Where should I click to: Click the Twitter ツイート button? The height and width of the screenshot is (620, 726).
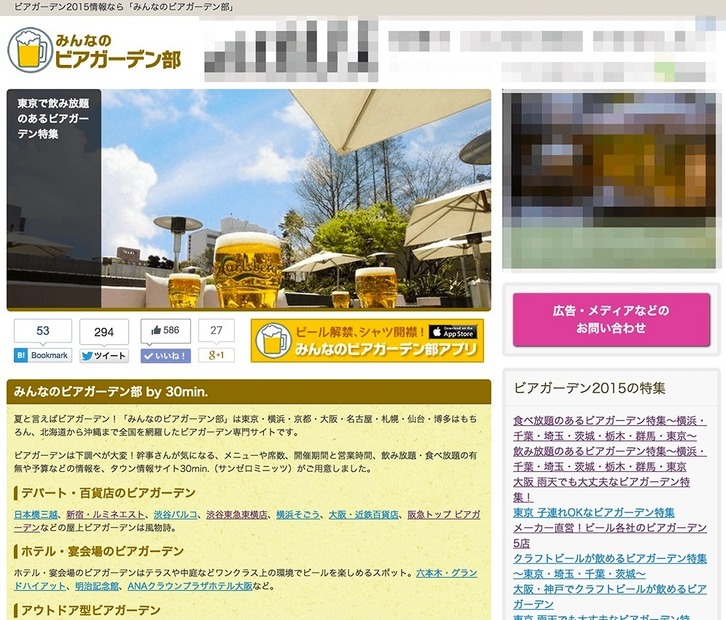pyautogui.click(x=104, y=356)
